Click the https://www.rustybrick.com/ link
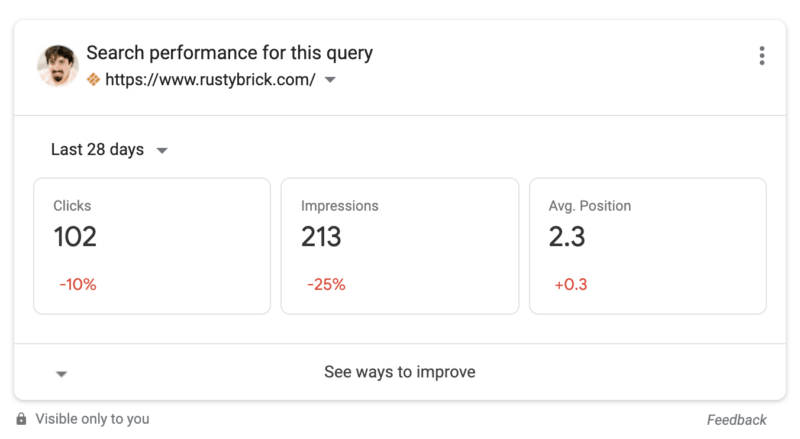Screen dimensions: 800x439 pos(208,80)
